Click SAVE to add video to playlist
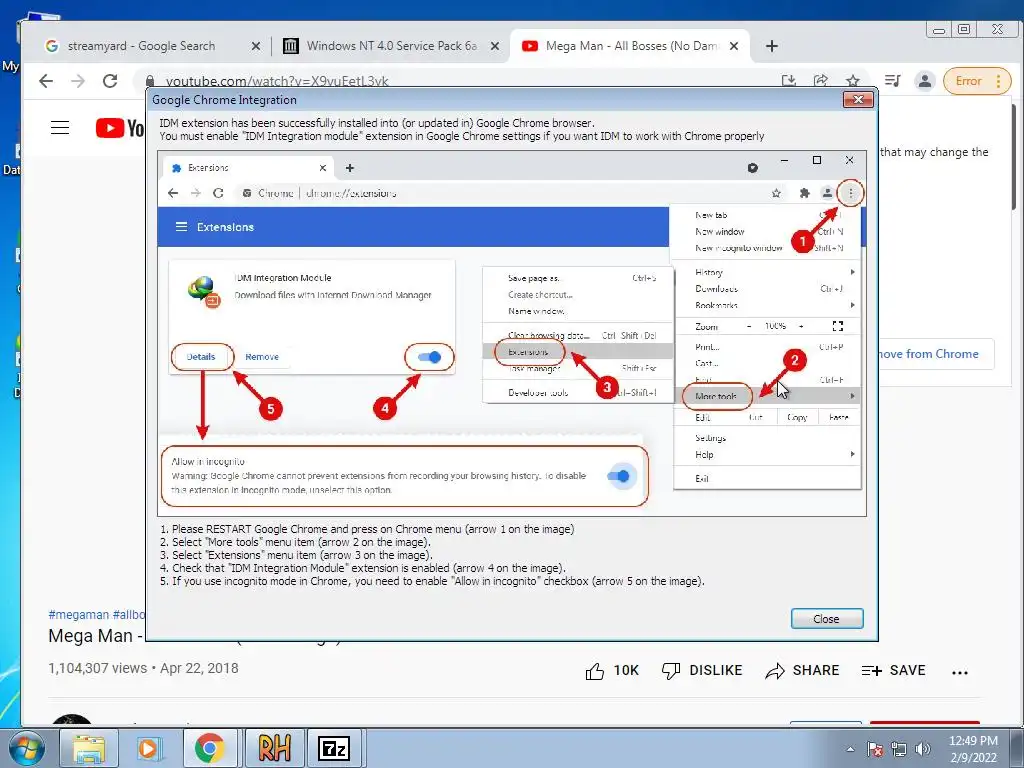 coord(893,671)
